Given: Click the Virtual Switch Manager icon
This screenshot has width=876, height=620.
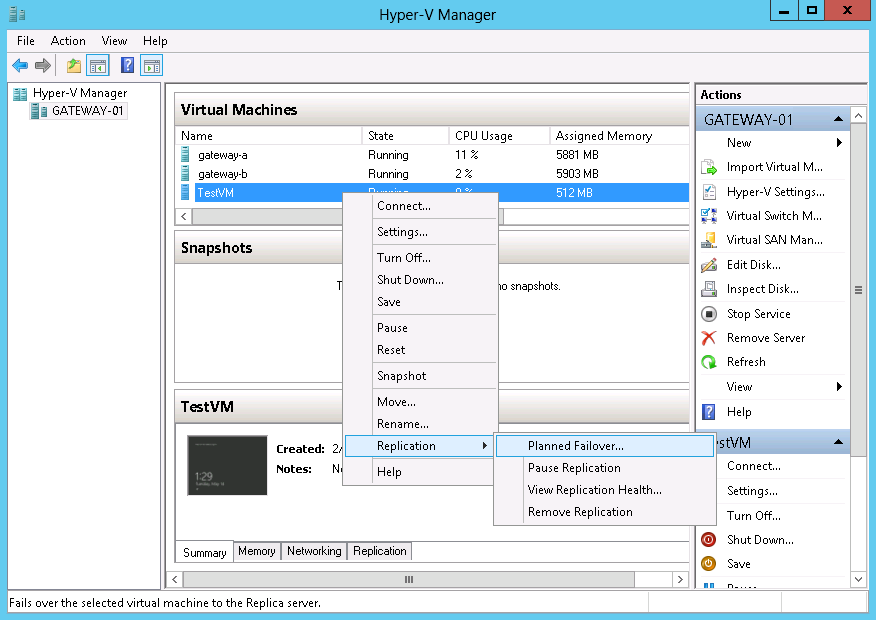Looking at the screenshot, I should [709, 216].
